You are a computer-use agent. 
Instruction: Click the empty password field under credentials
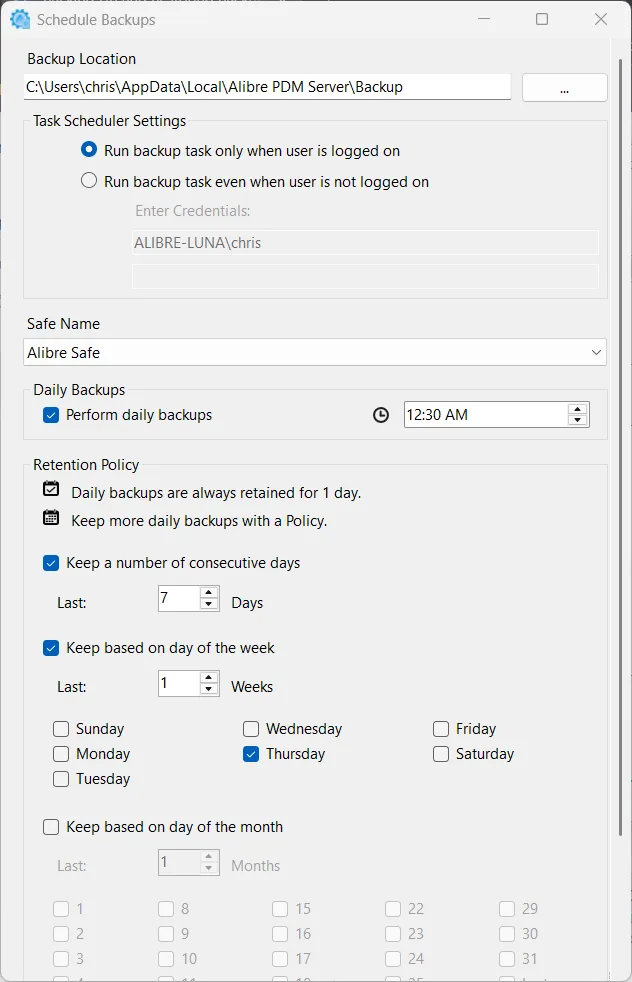365,276
